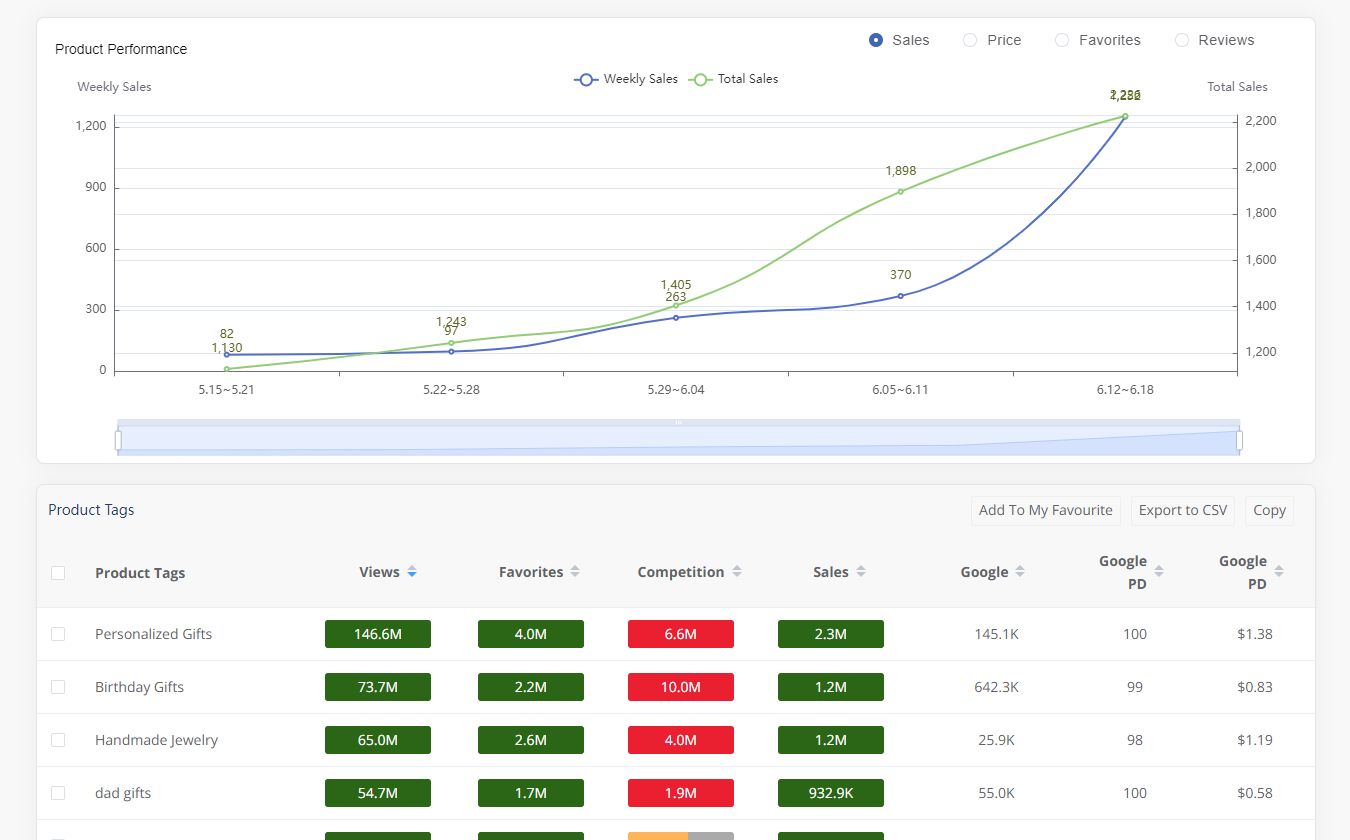Viewport: 1350px width, 840px height.
Task: Toggle Total Sales legend marker
Action: point(701,79)
